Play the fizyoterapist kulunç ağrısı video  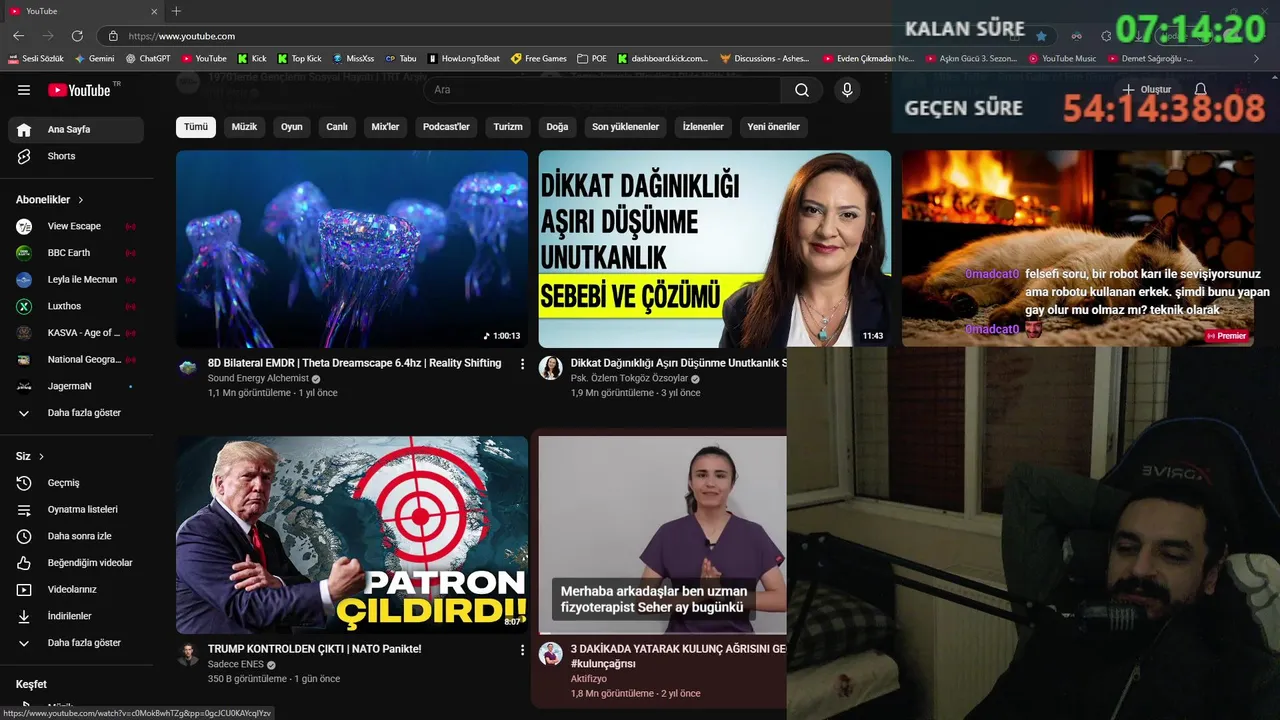pyautogui.click(x=662, y=534)
